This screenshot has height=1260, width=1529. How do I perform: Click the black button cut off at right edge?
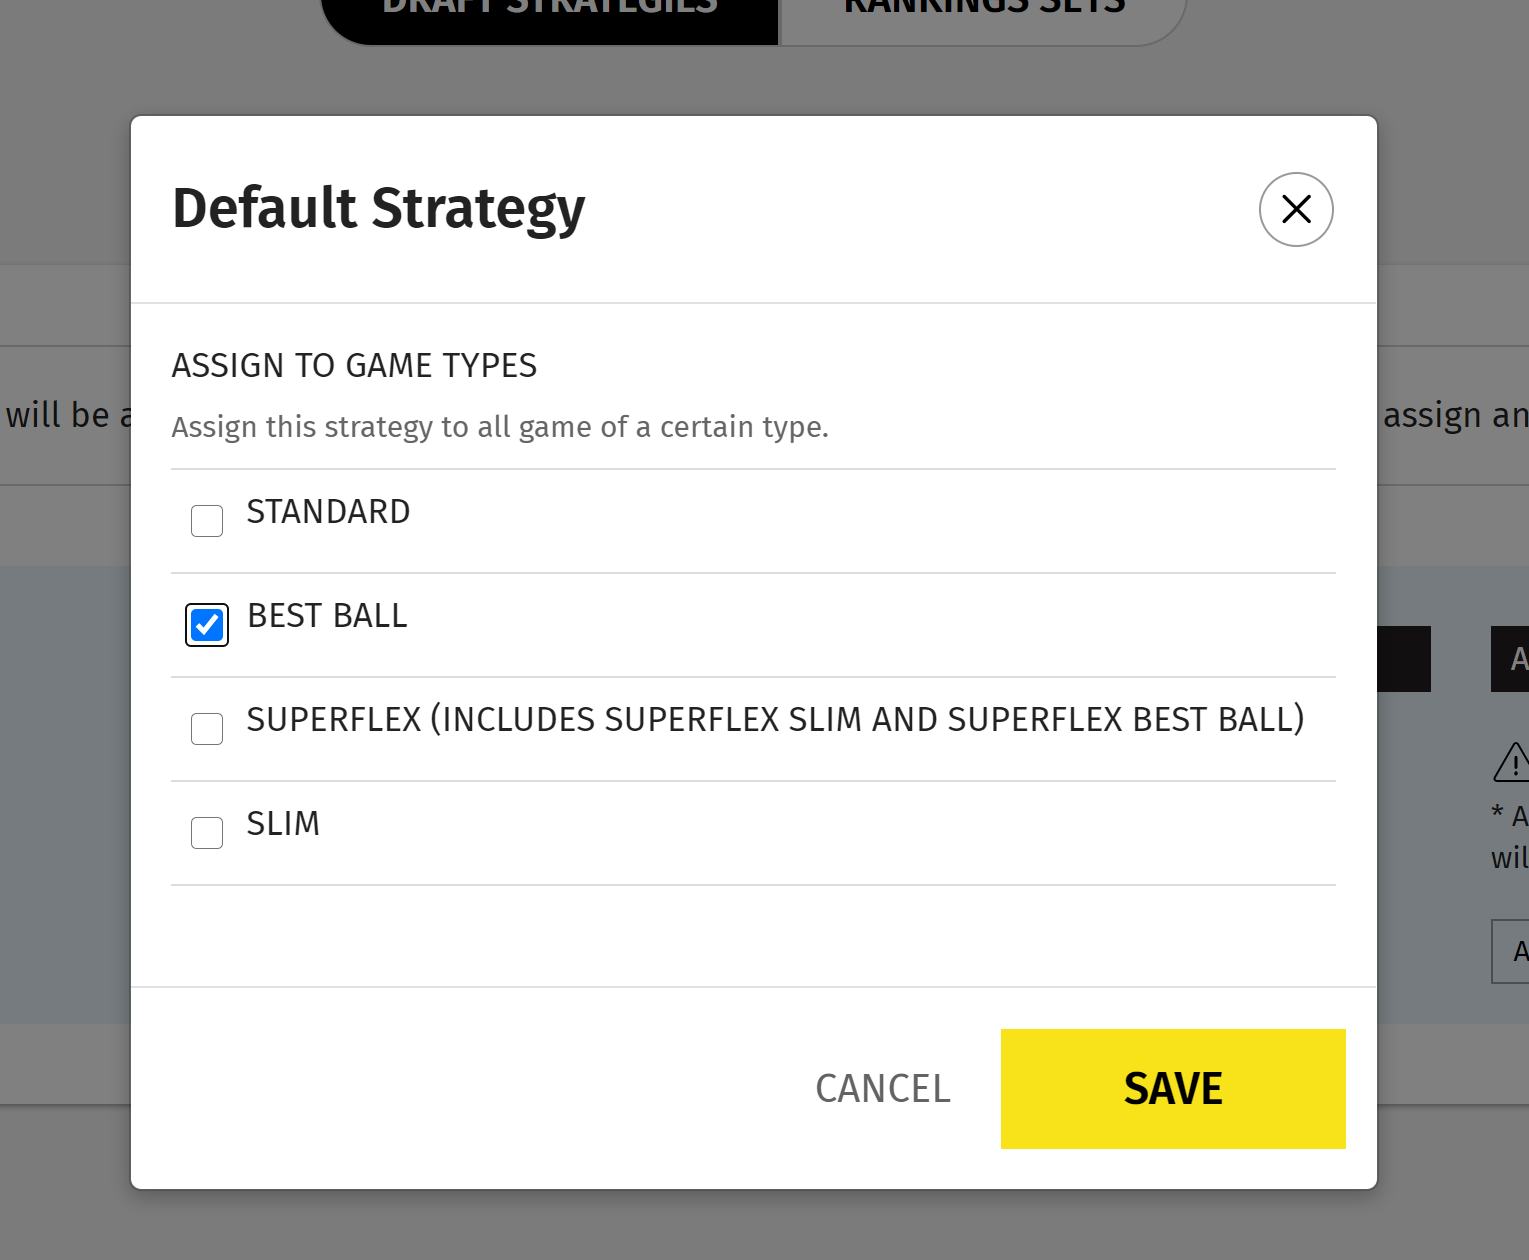(1511, 659)
